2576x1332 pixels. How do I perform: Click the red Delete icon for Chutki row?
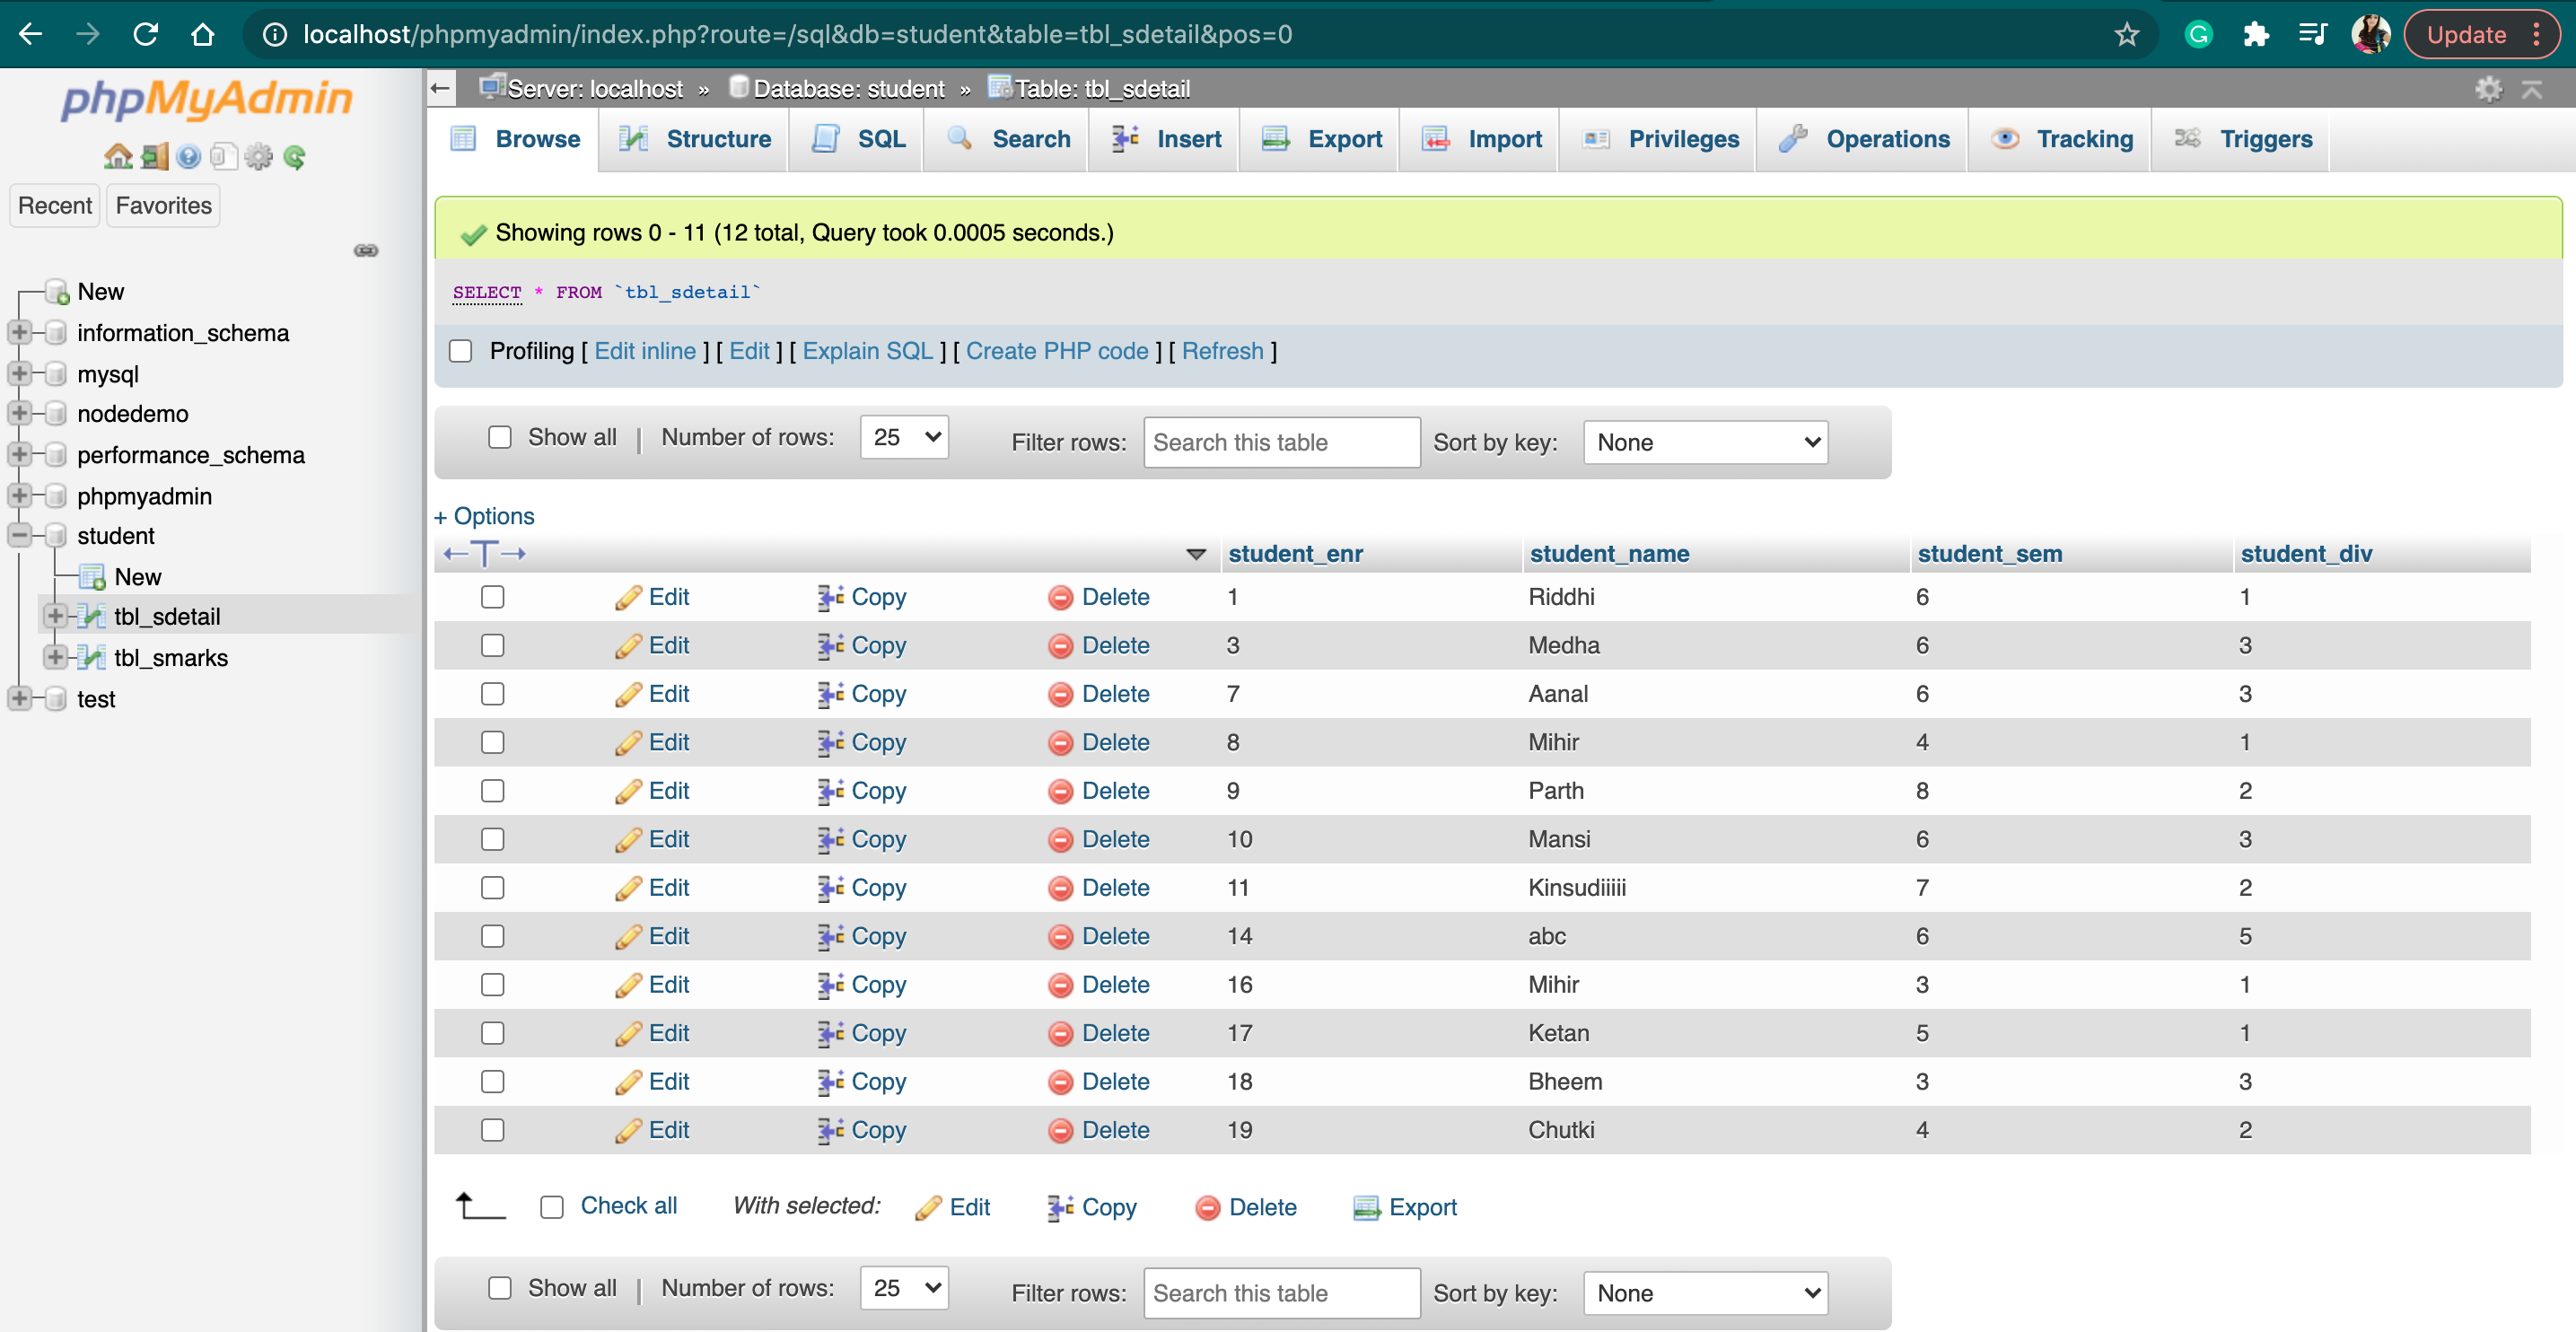pos(1060,1131)
